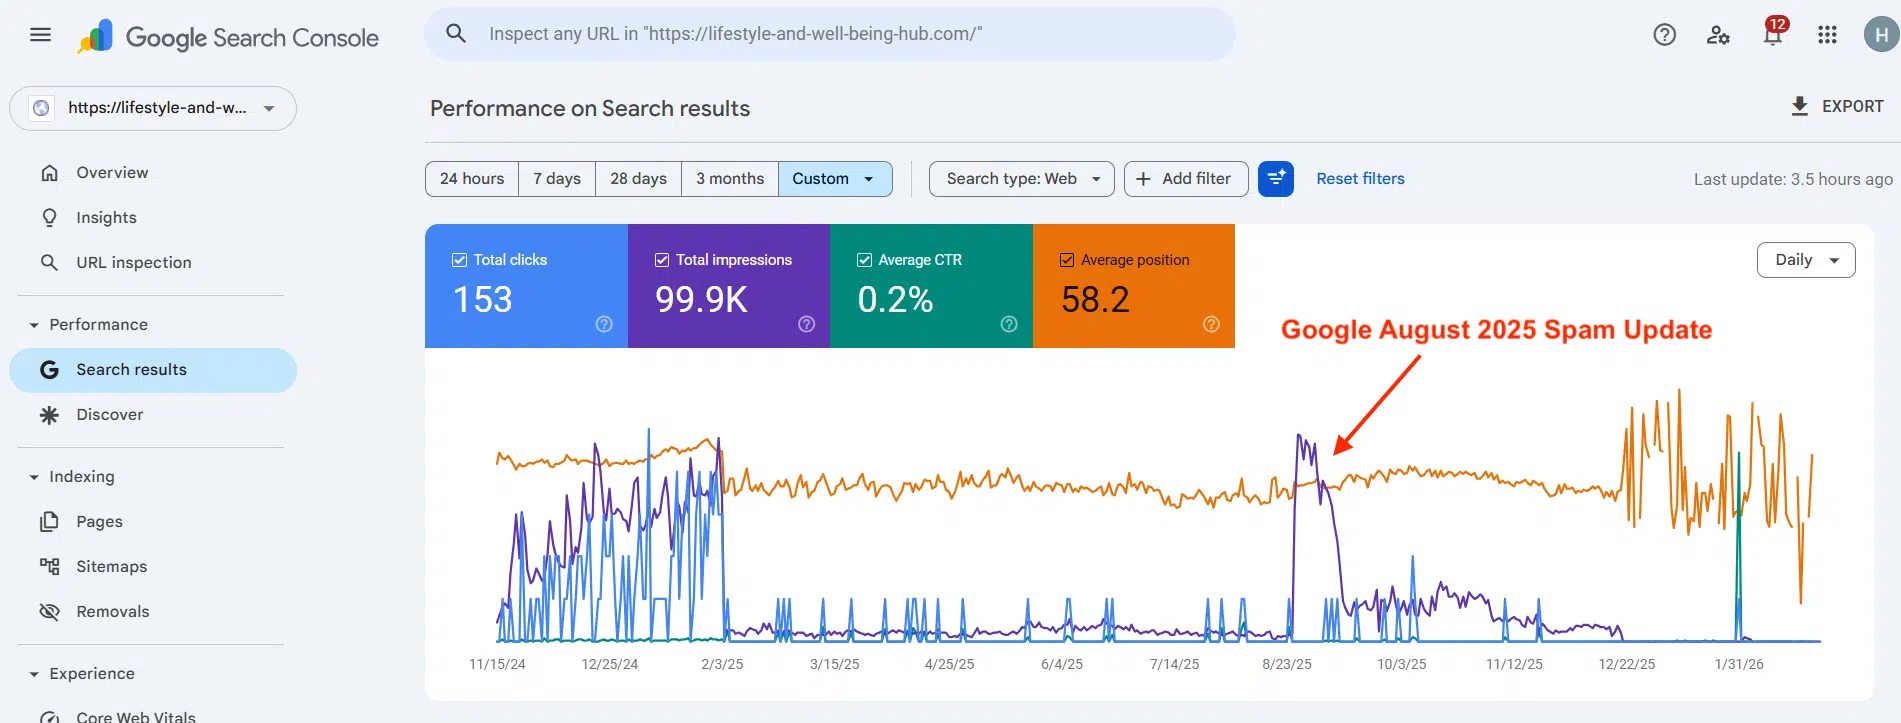The height and width of the screenshot is (723, 1901).
Task: Open the Daily granularity dropdown
Action: [x=1805, y=260]
